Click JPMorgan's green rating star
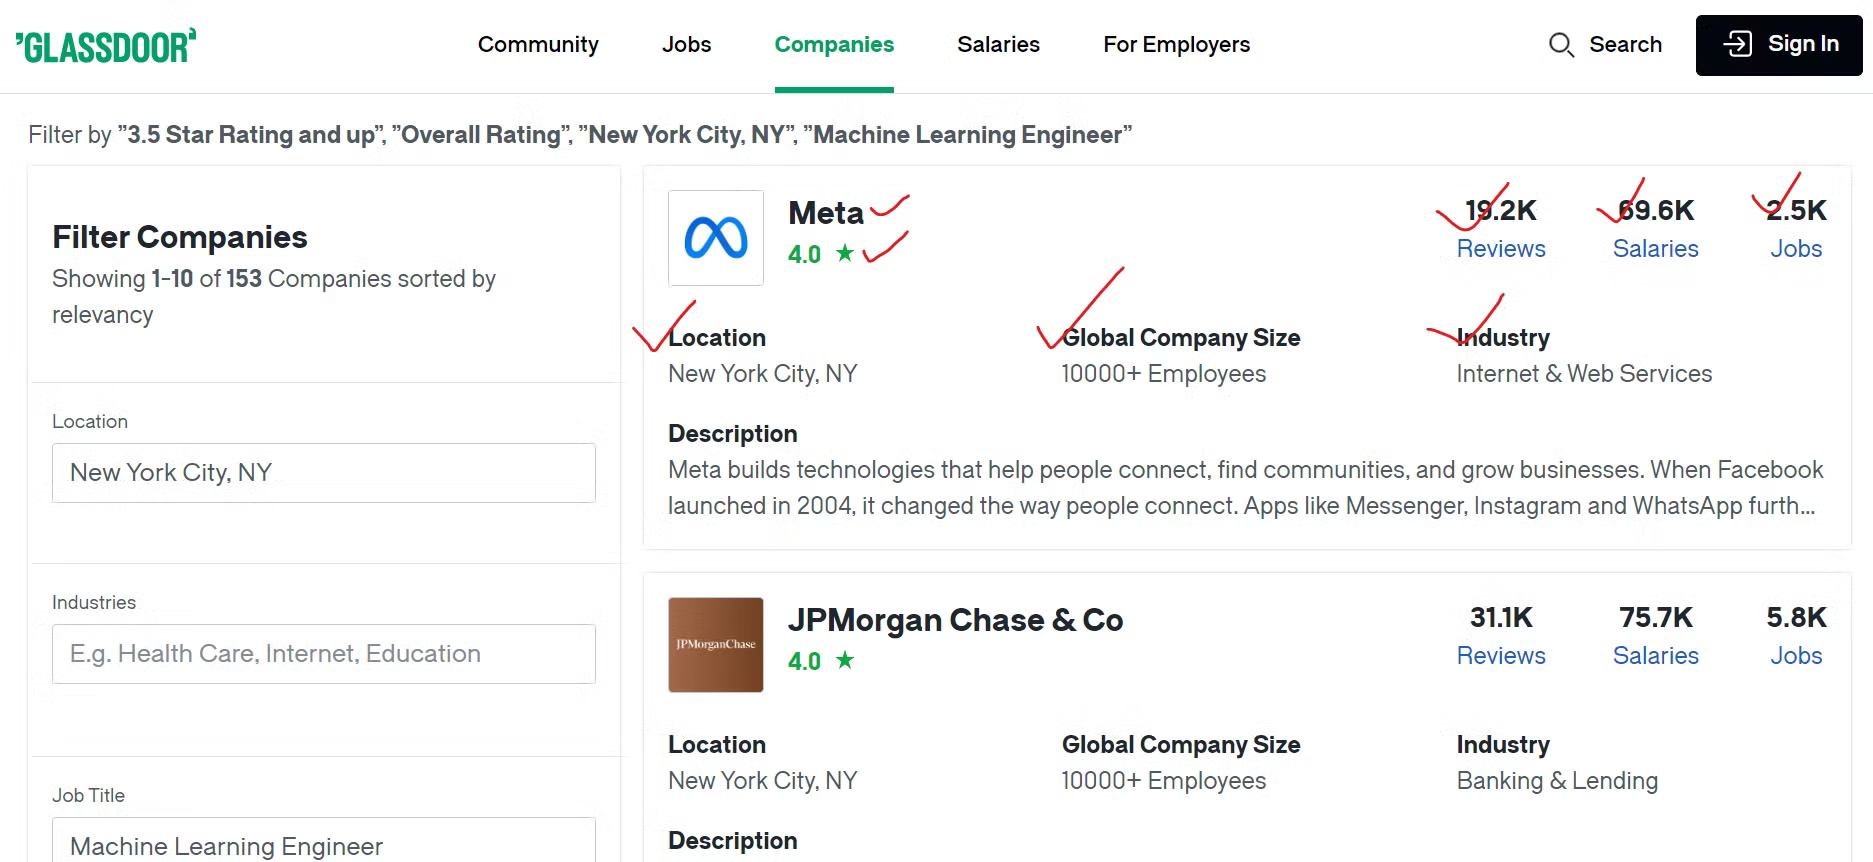The image size is (1873, 862). (x=843, y=660)
